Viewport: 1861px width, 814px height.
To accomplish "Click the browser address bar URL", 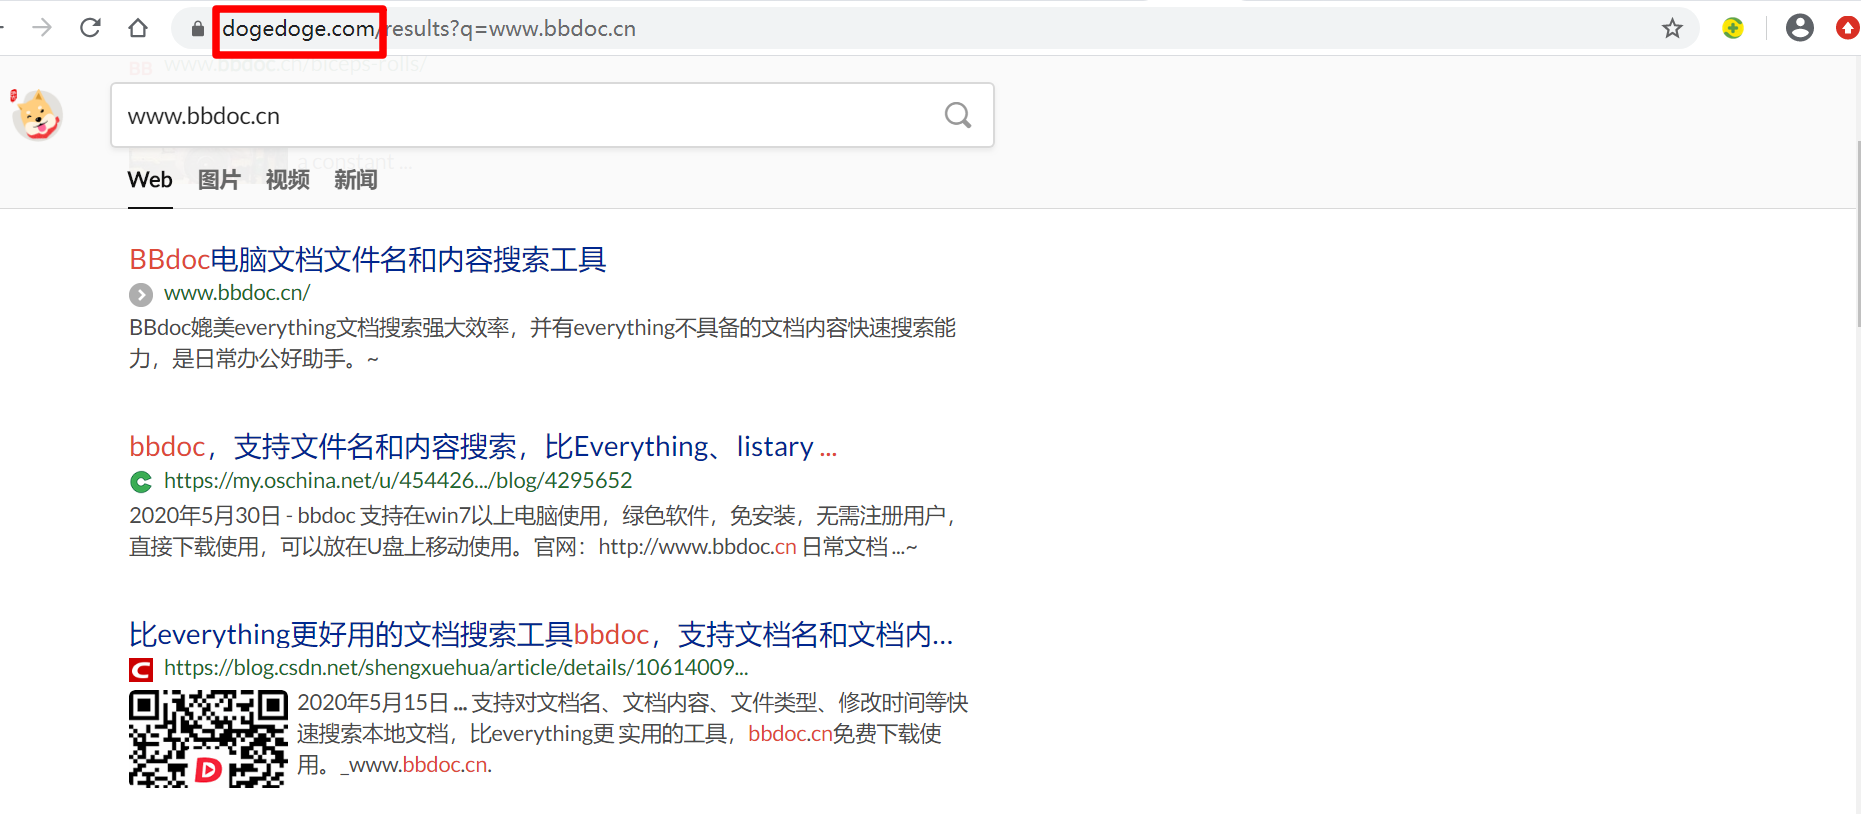I will click(429, 28).
